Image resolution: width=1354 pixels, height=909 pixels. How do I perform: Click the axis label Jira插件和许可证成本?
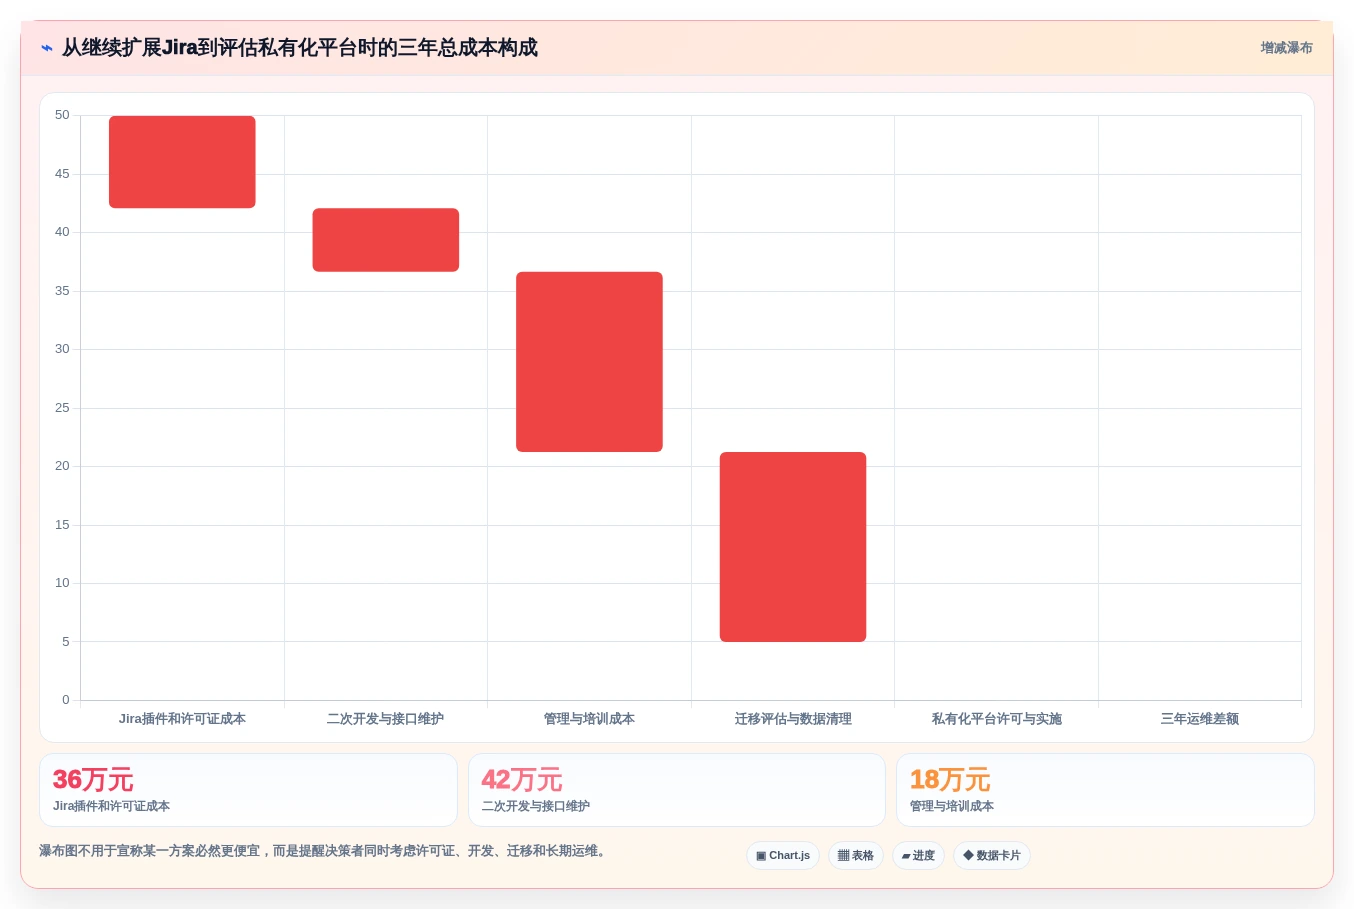click(182, 719)
